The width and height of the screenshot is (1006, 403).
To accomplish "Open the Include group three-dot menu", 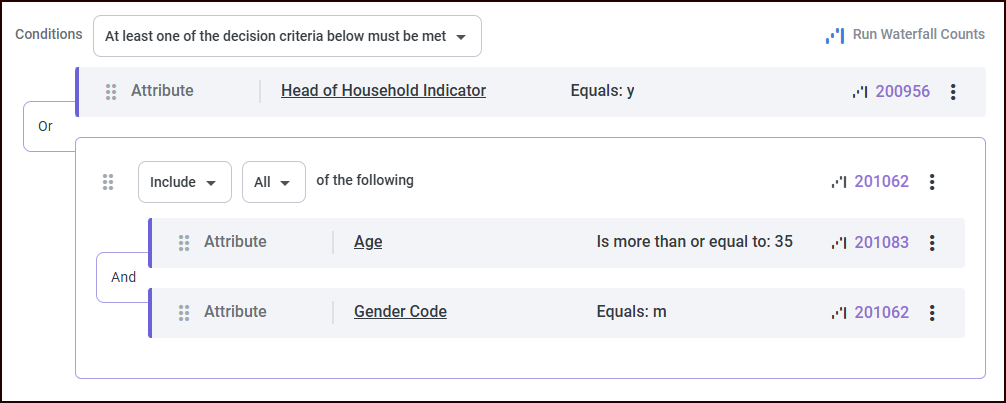I will 932,182.
